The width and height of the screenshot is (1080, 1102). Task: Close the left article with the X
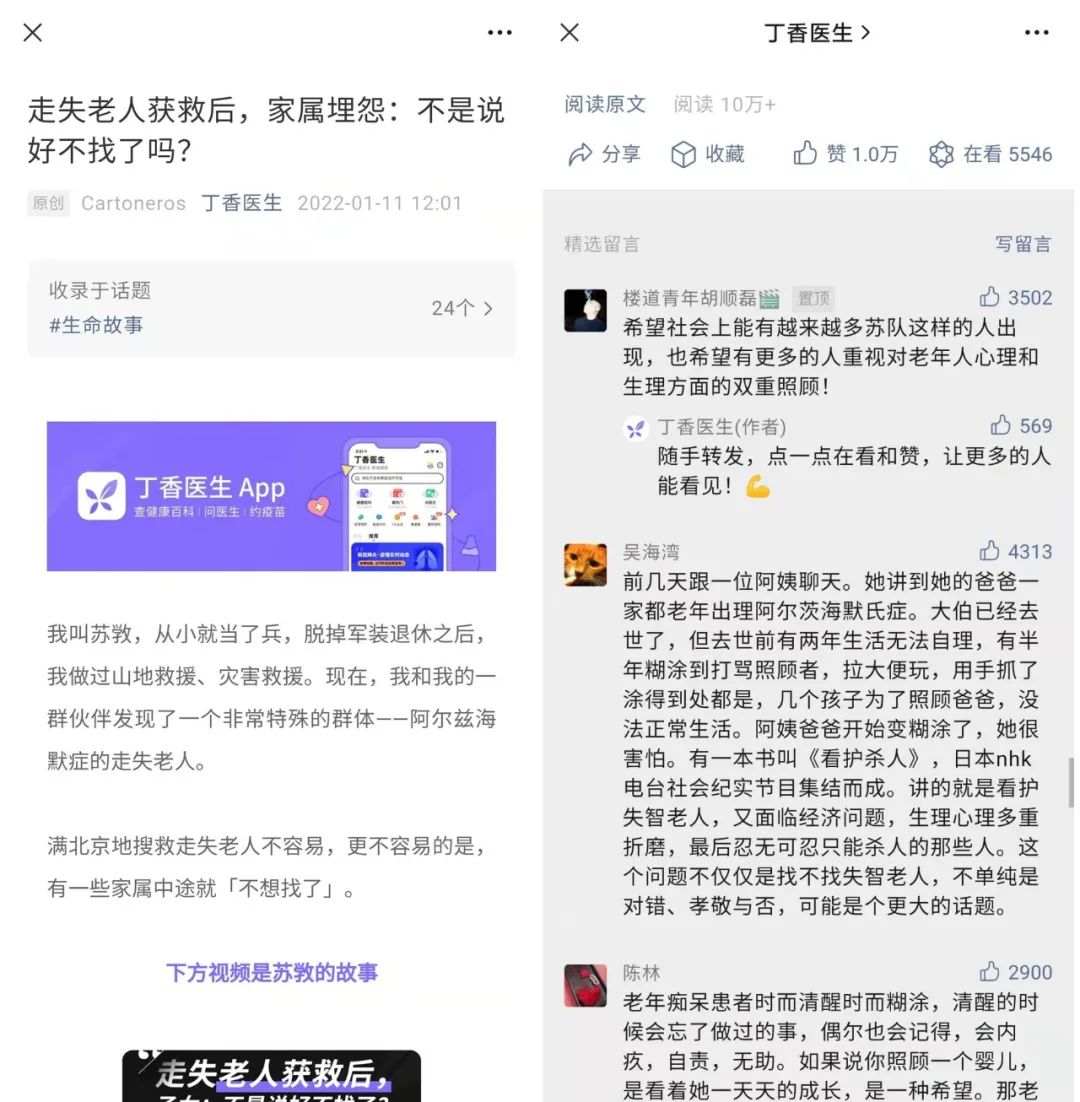pos(33,32)
